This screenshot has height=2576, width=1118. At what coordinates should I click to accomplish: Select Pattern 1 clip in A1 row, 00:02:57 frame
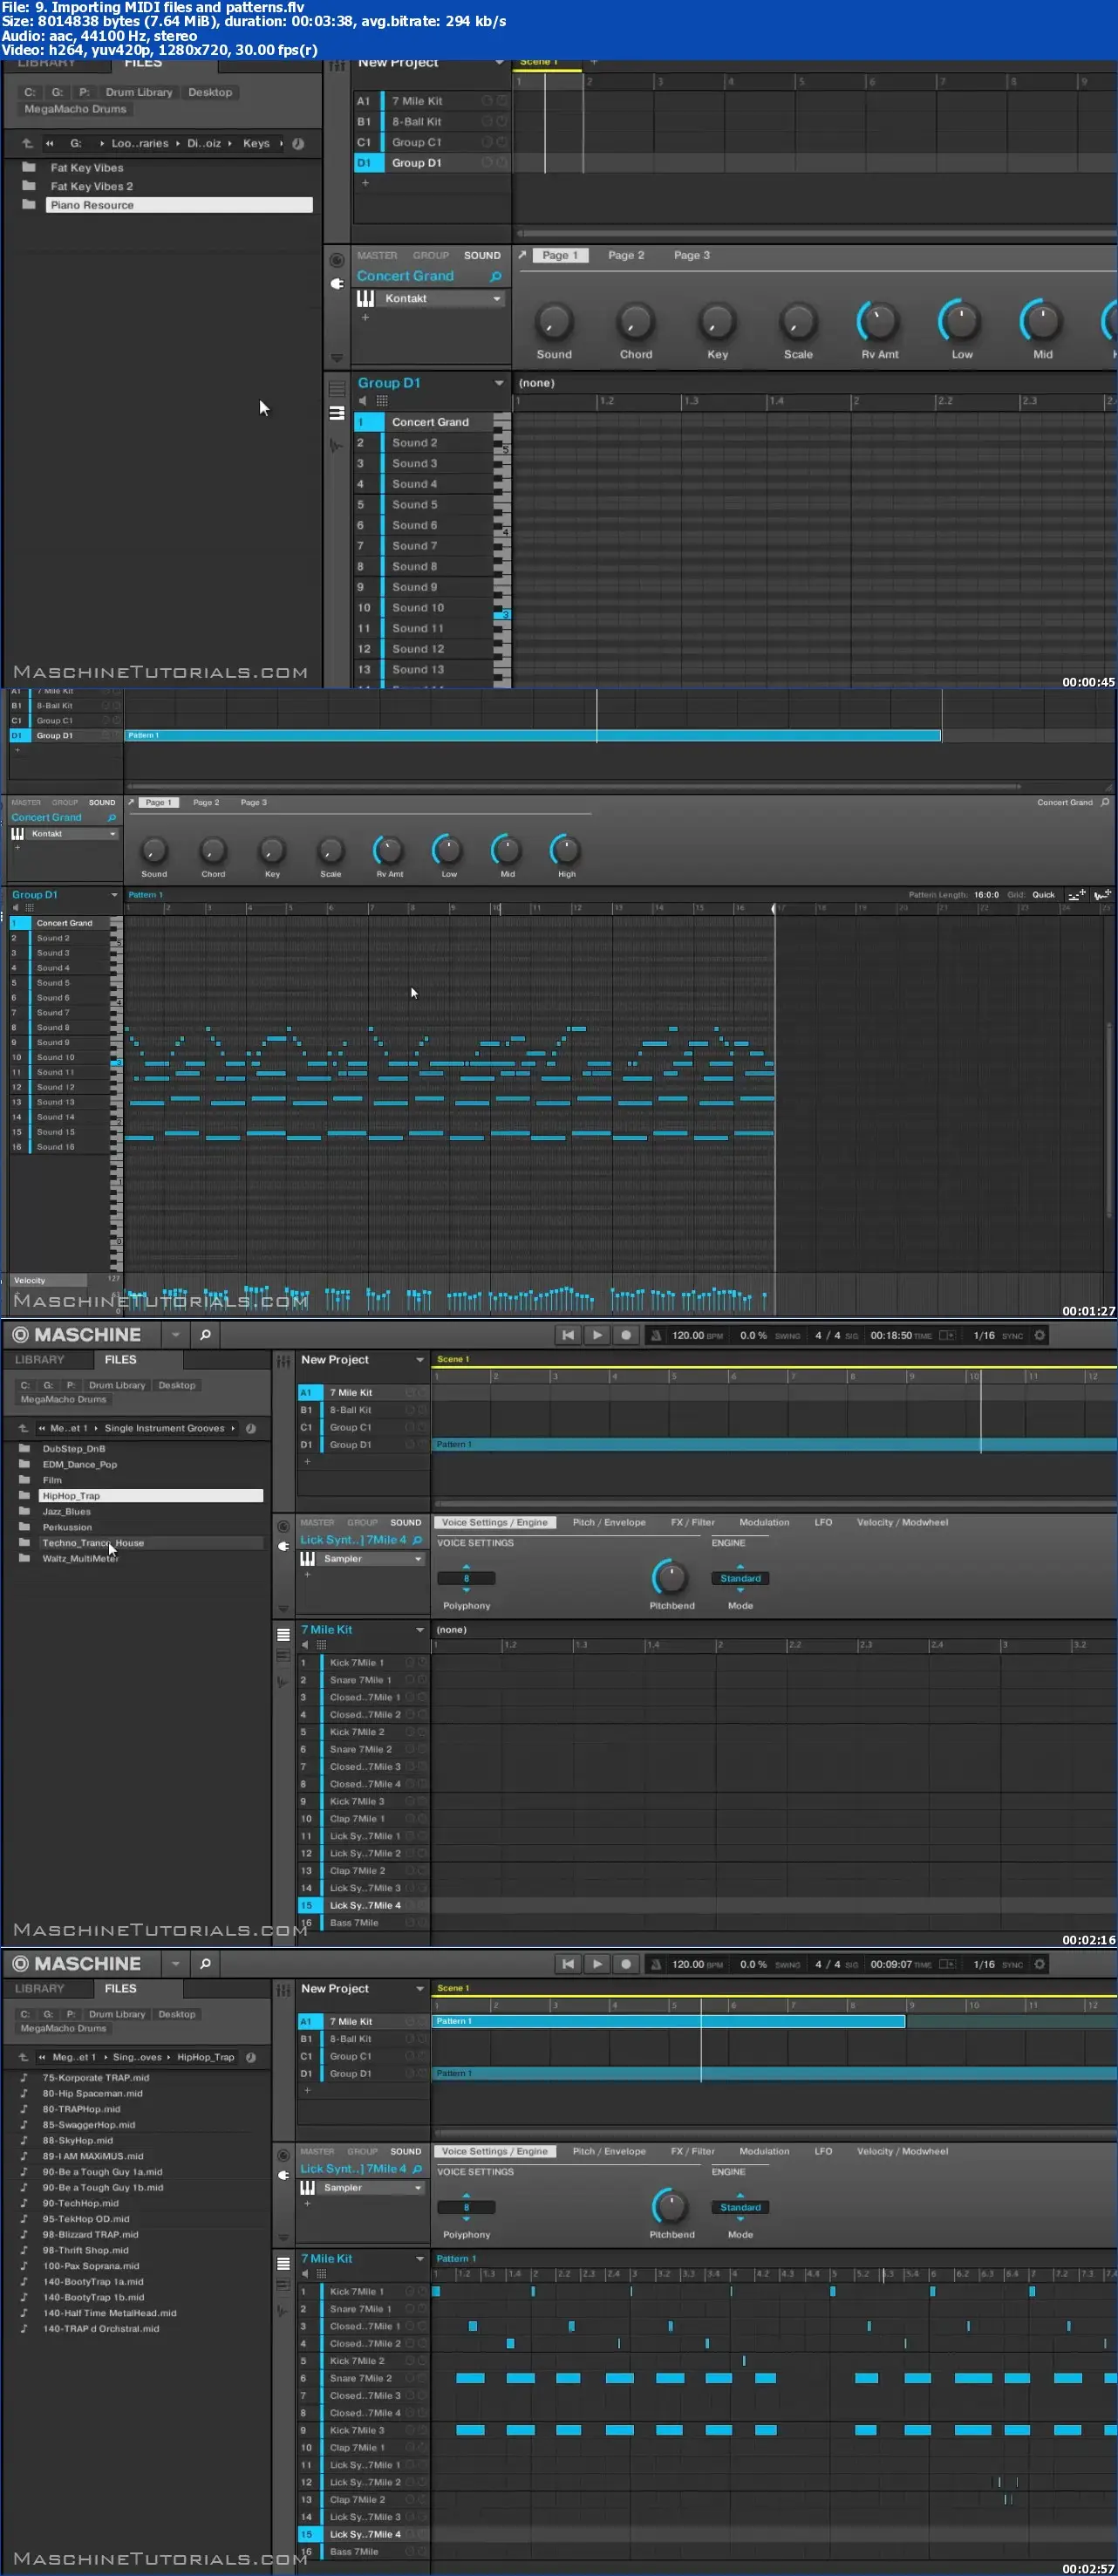668,2021
